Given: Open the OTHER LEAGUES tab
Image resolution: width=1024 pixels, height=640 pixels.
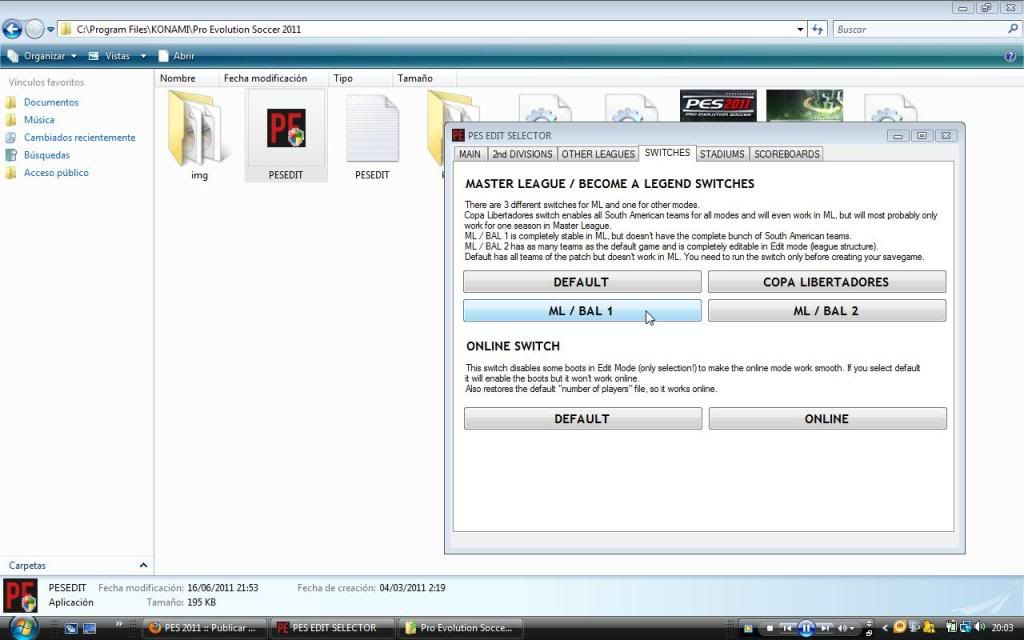Looking at the screenshot, I should [597, 153].
